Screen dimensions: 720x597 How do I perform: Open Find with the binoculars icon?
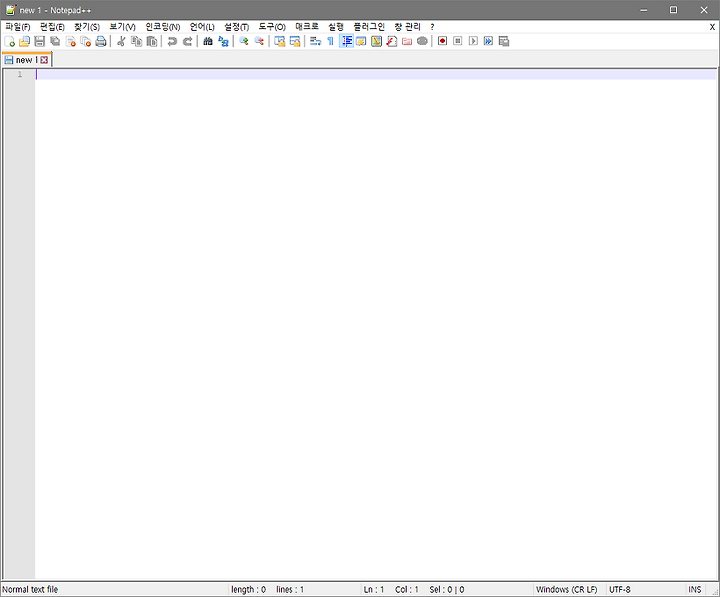tap(208, 41)
